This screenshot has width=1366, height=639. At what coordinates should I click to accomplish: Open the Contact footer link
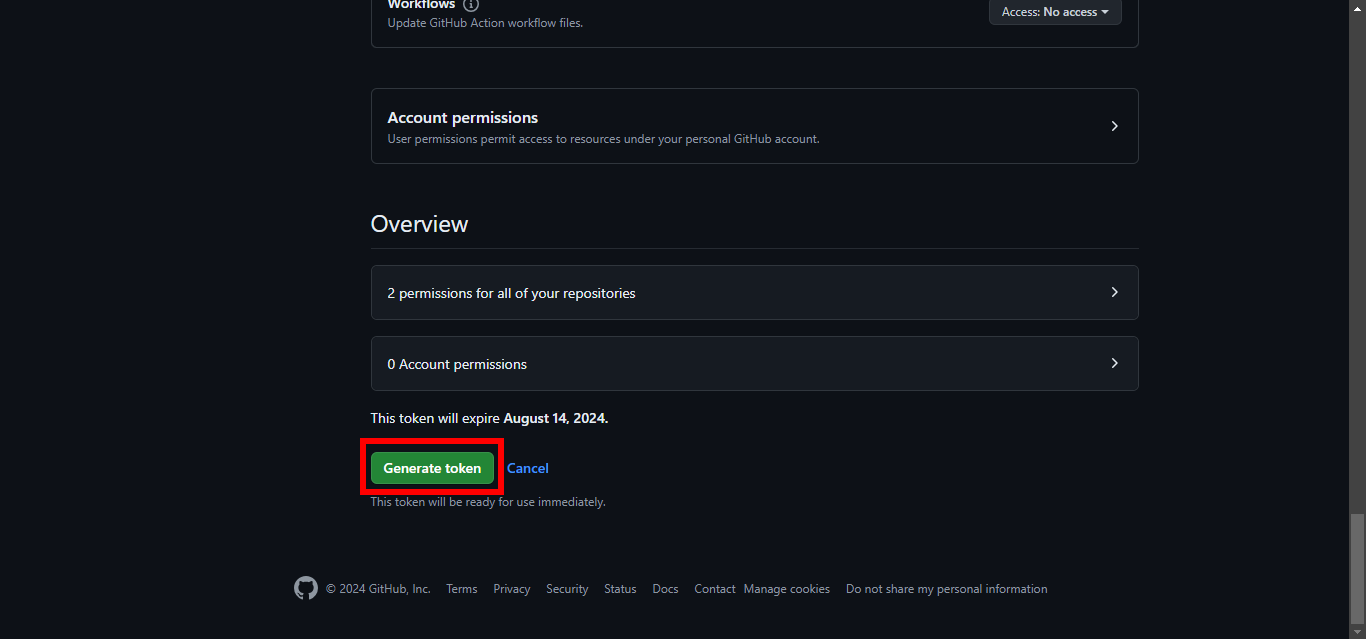click(x=715, y=589)
